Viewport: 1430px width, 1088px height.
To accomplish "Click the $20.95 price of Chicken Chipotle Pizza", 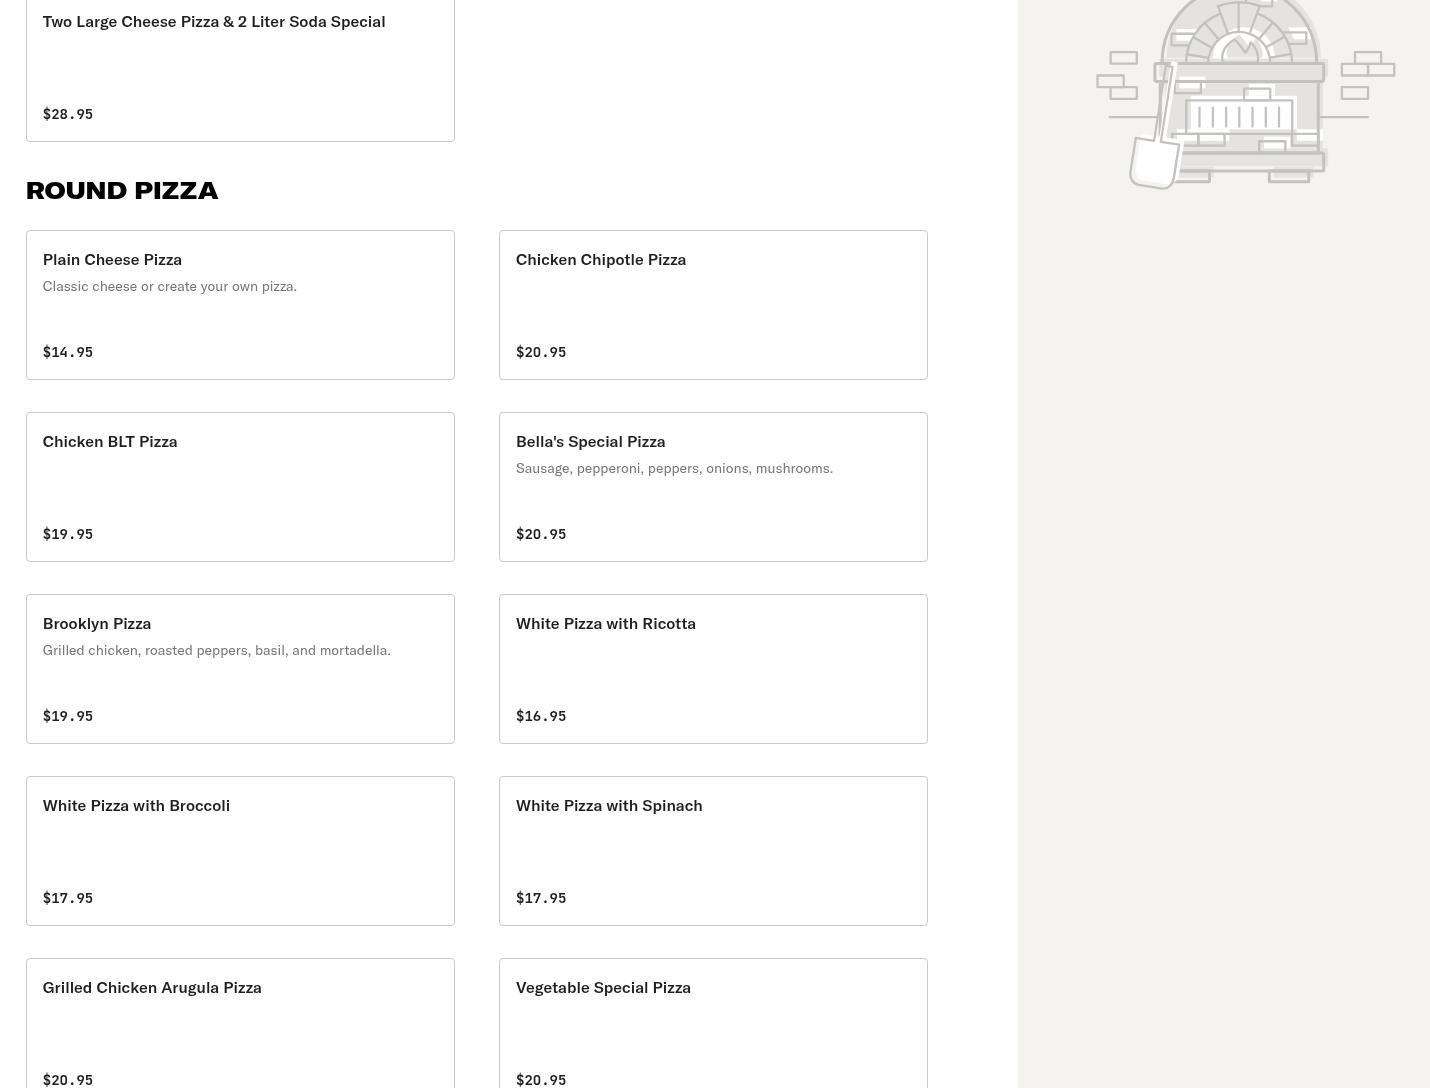I will point(541,352).
